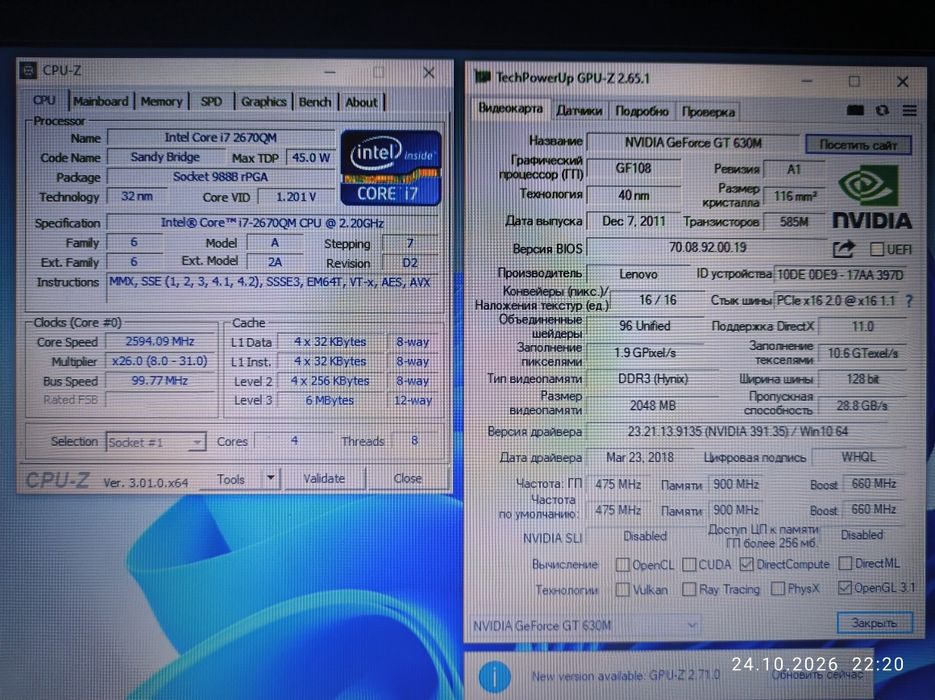
Task: Click the Core VID value 1.201 V
Action: (296, 197)
